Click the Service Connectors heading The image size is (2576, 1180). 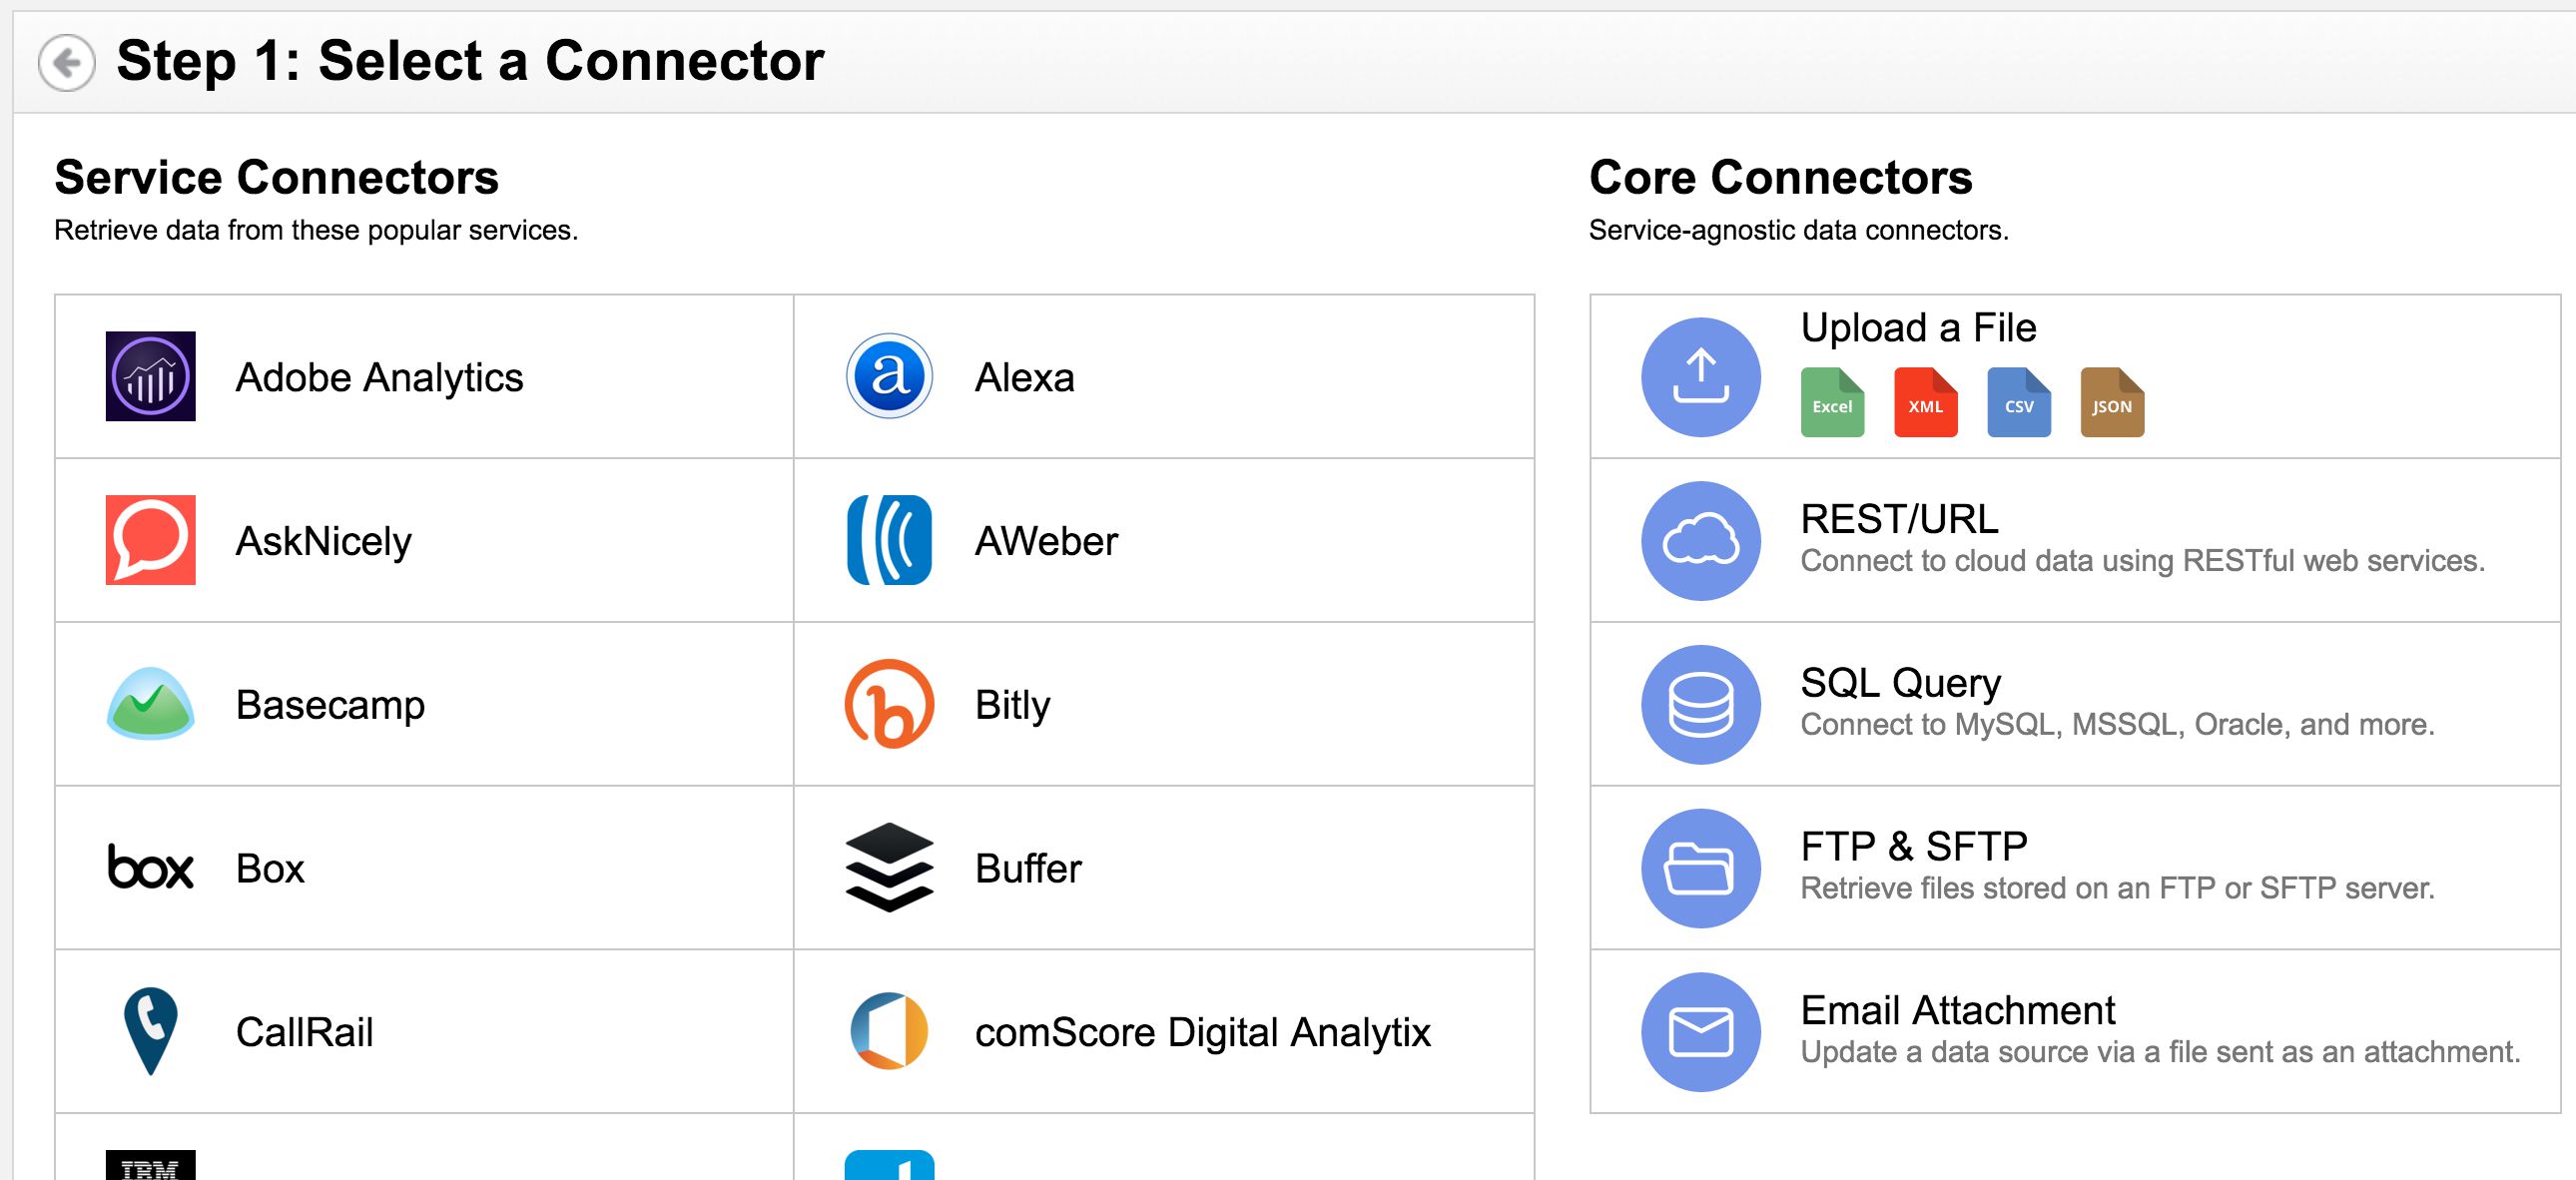click(276, 177)
